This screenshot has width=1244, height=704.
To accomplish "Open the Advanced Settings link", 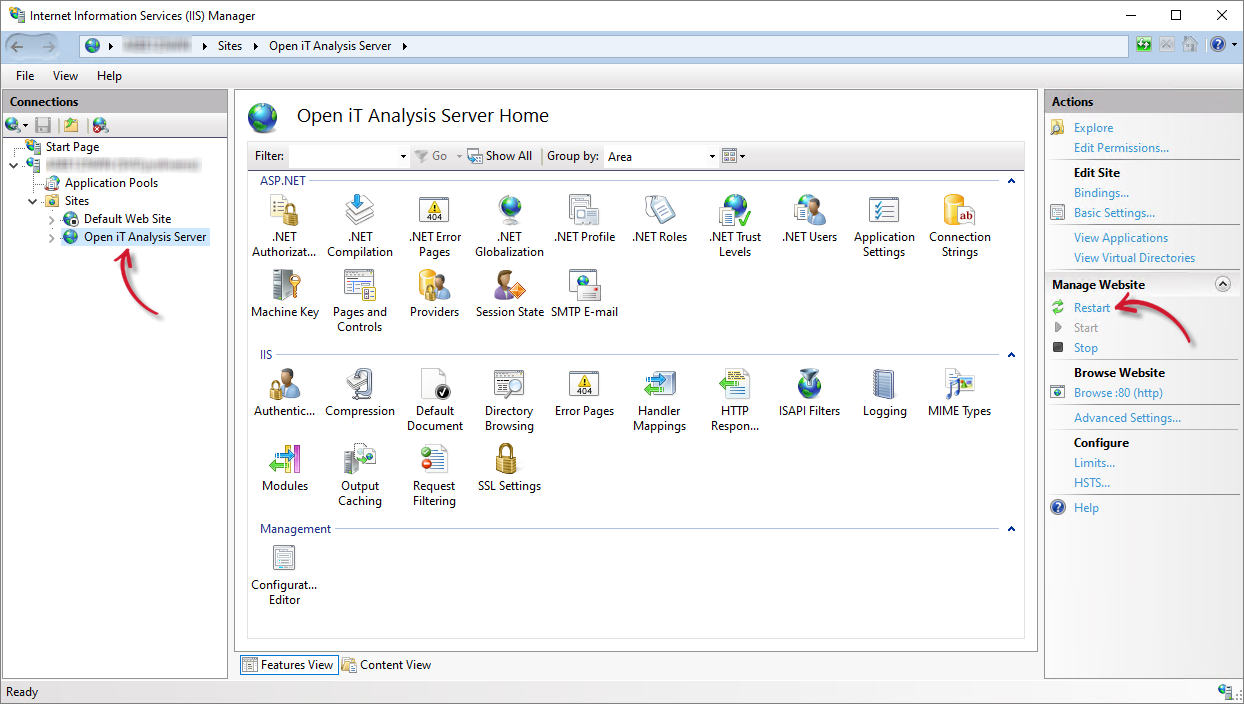I will pos(1126,418).
